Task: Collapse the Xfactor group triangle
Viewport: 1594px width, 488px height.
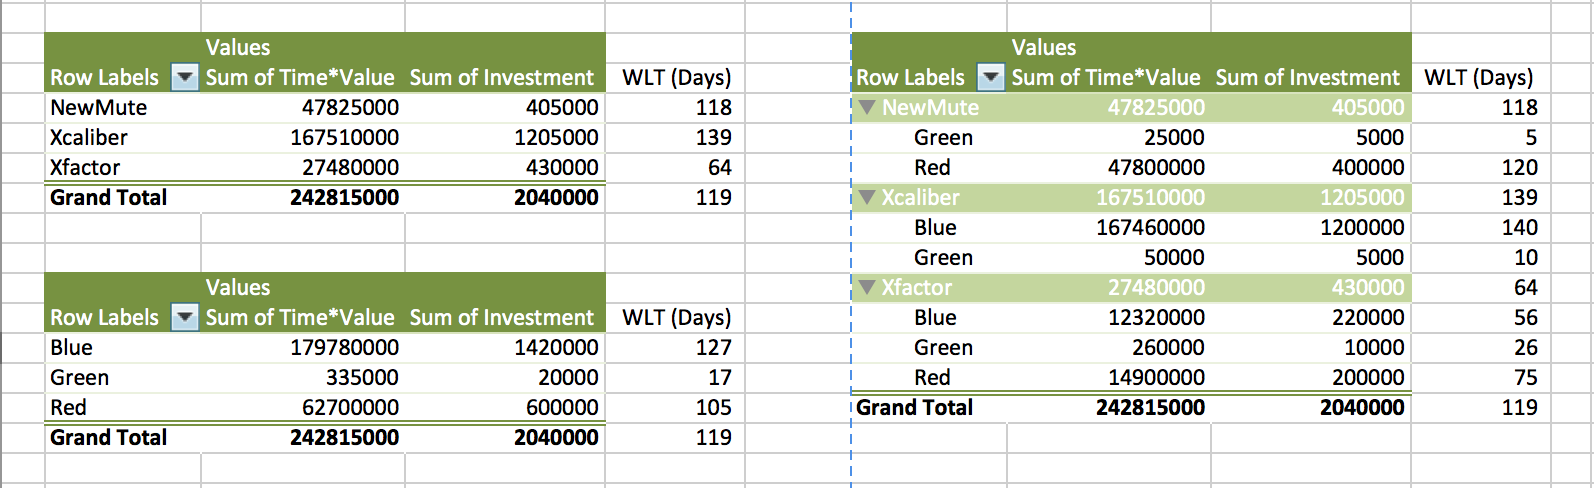Action: 866,287
